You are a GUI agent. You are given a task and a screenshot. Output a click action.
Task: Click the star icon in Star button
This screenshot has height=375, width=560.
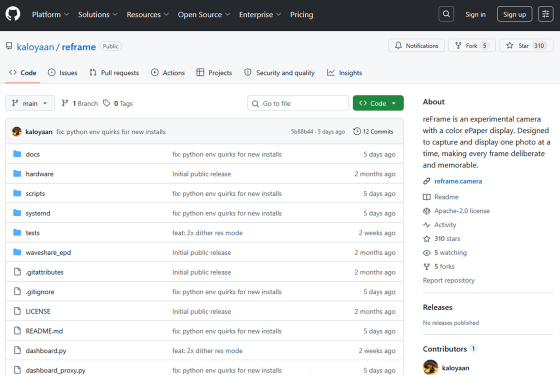point(510,45)
